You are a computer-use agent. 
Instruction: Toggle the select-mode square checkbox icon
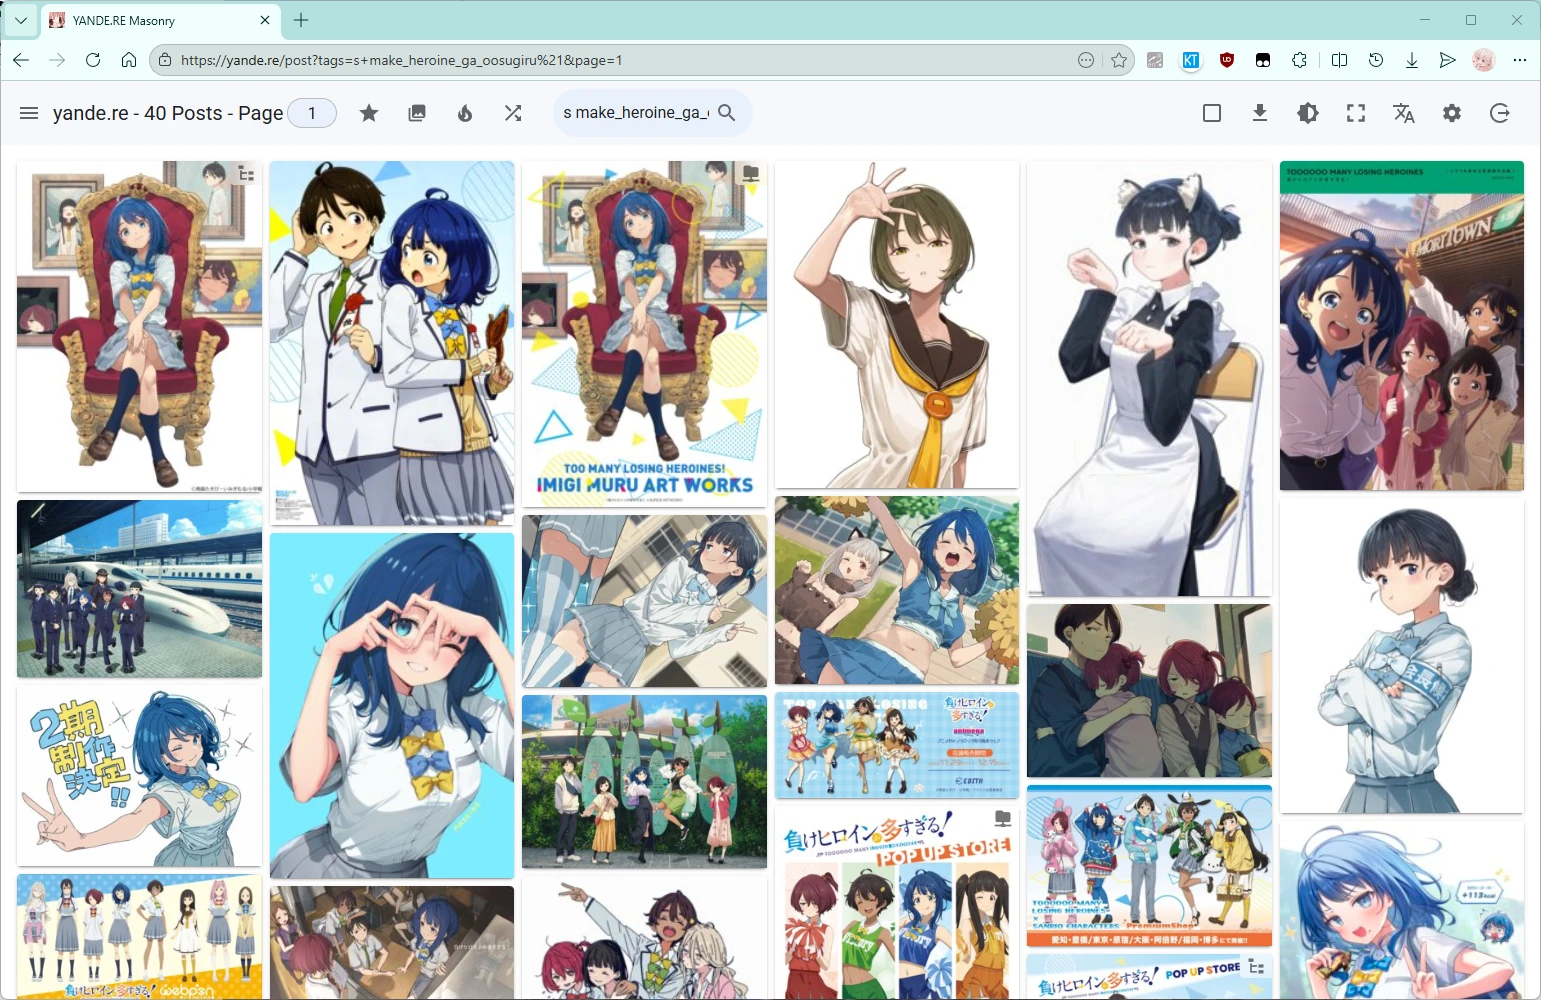(x=1212, y=113)
